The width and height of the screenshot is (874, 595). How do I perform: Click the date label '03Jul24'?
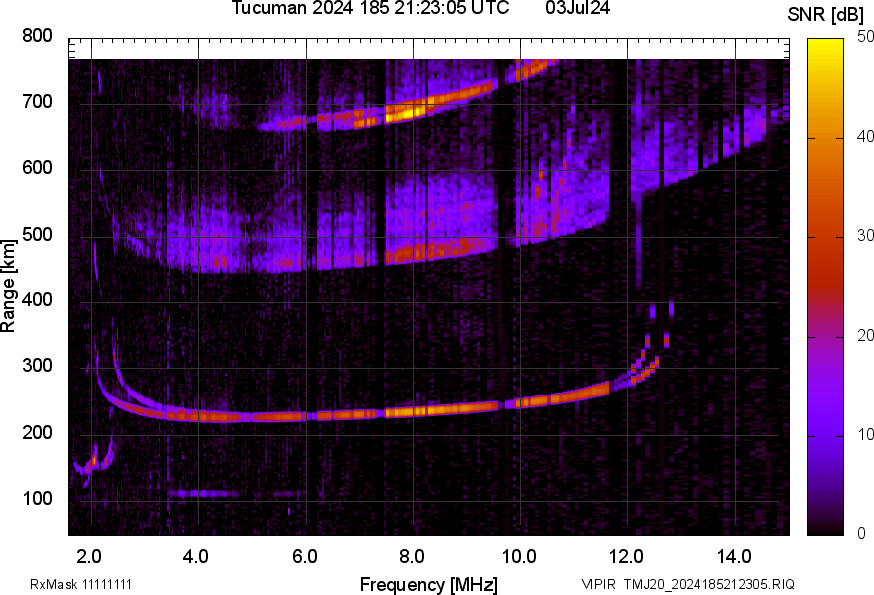[x=577, y=8]
